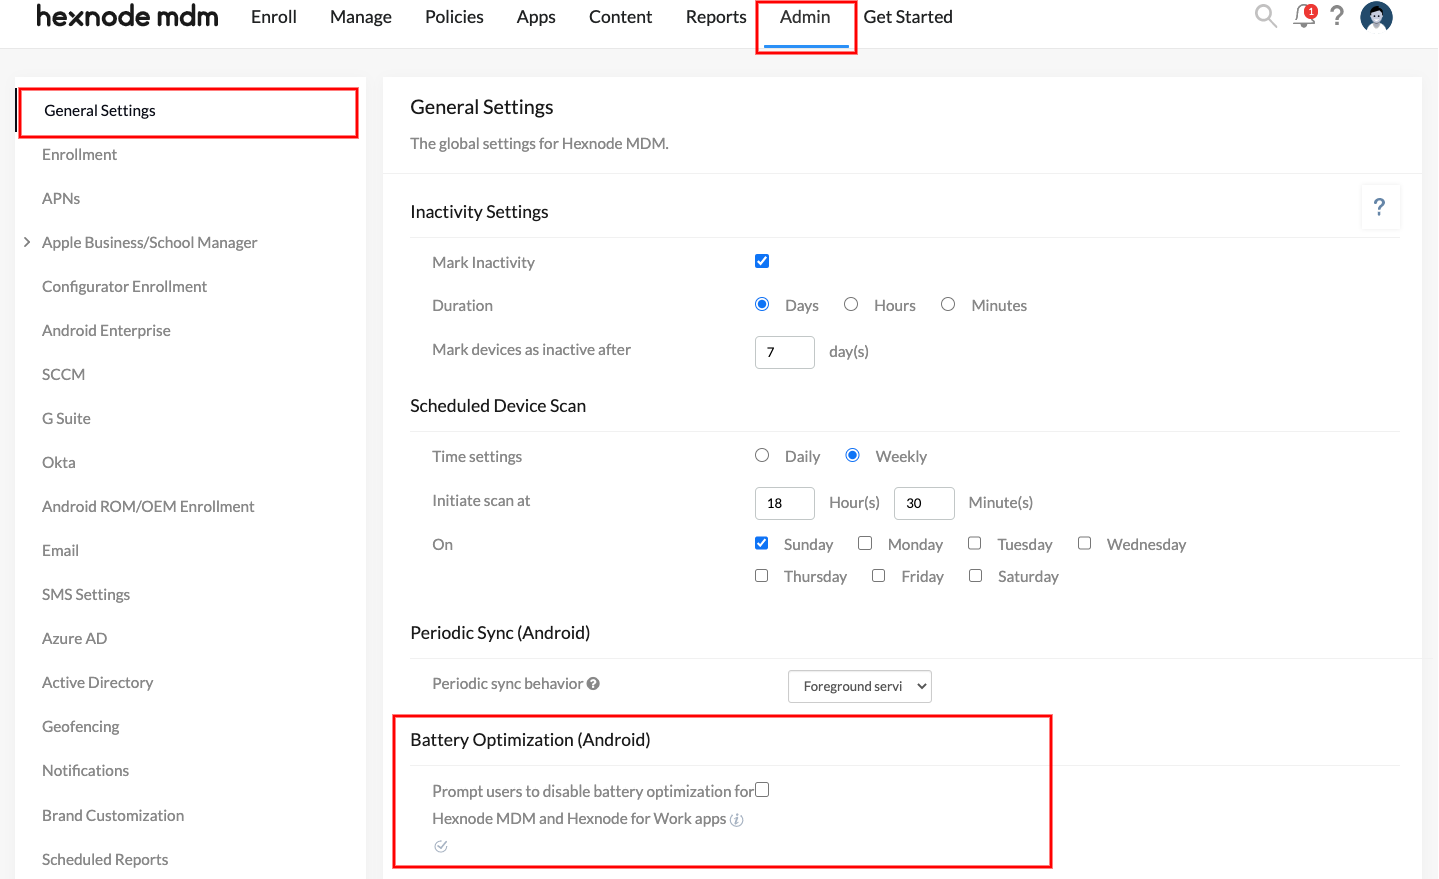Open the search magnifier icon
The width and height of the screenshot is (1439, 879).
point(1265,16)
